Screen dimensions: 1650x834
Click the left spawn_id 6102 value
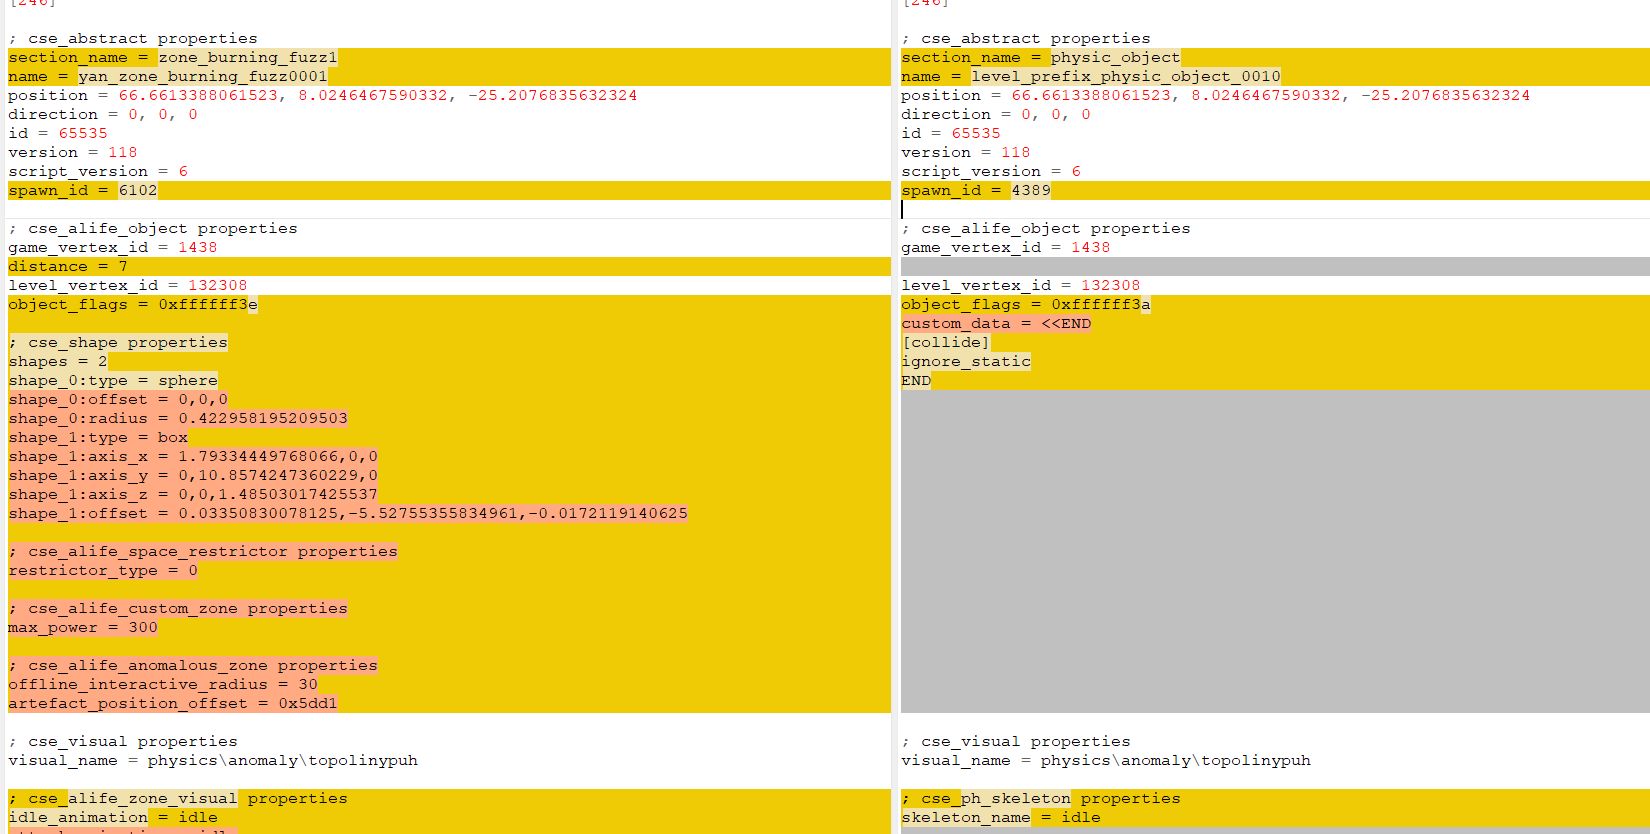(138, 190)
